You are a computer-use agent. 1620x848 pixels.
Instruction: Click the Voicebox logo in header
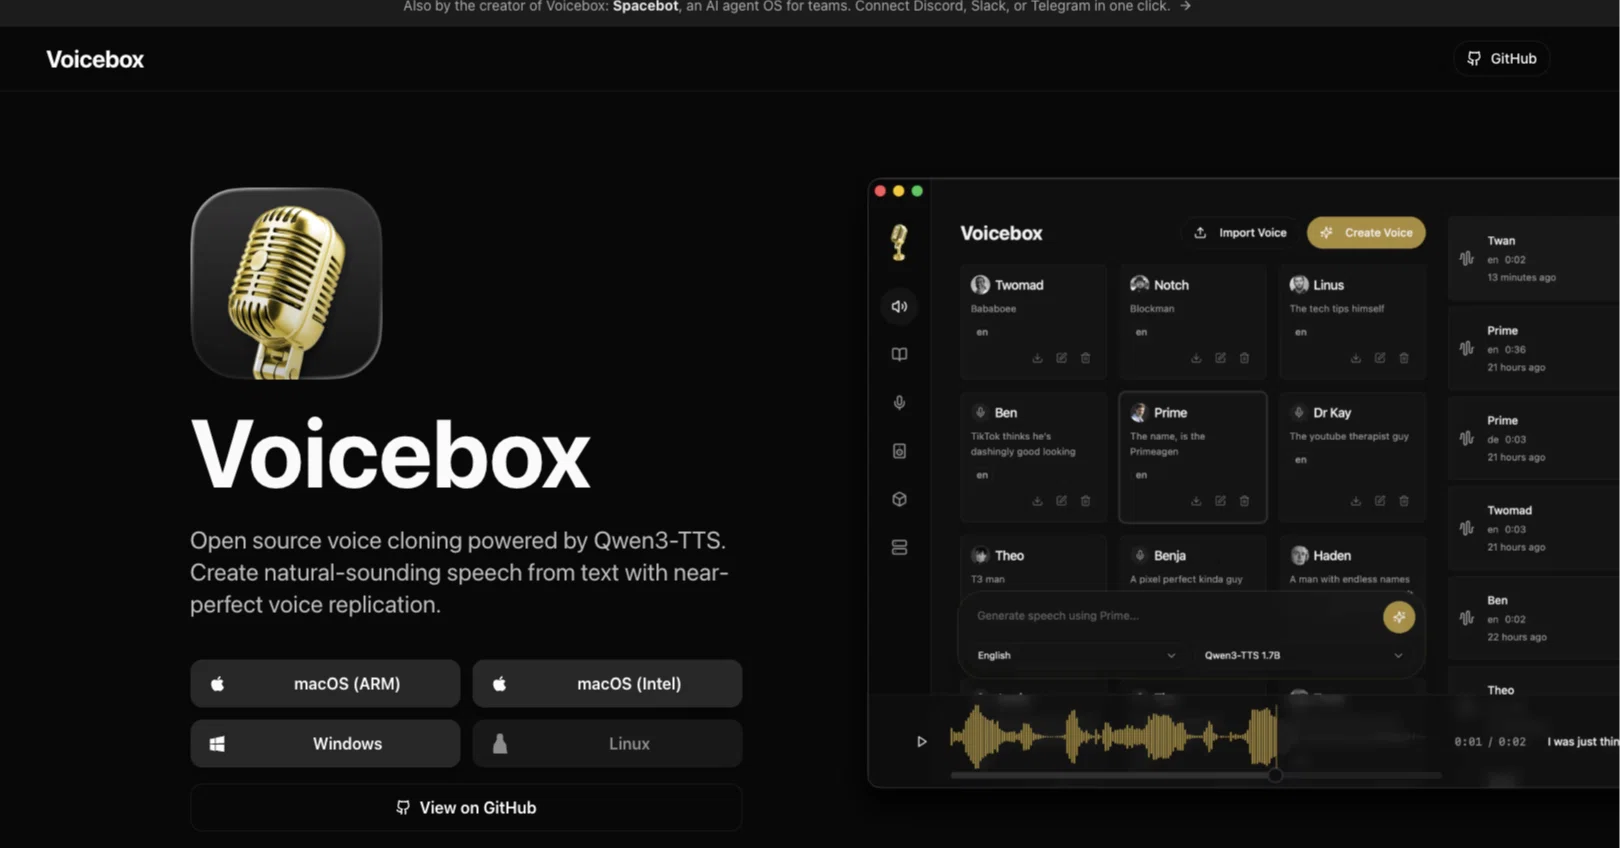click(95, 59)
